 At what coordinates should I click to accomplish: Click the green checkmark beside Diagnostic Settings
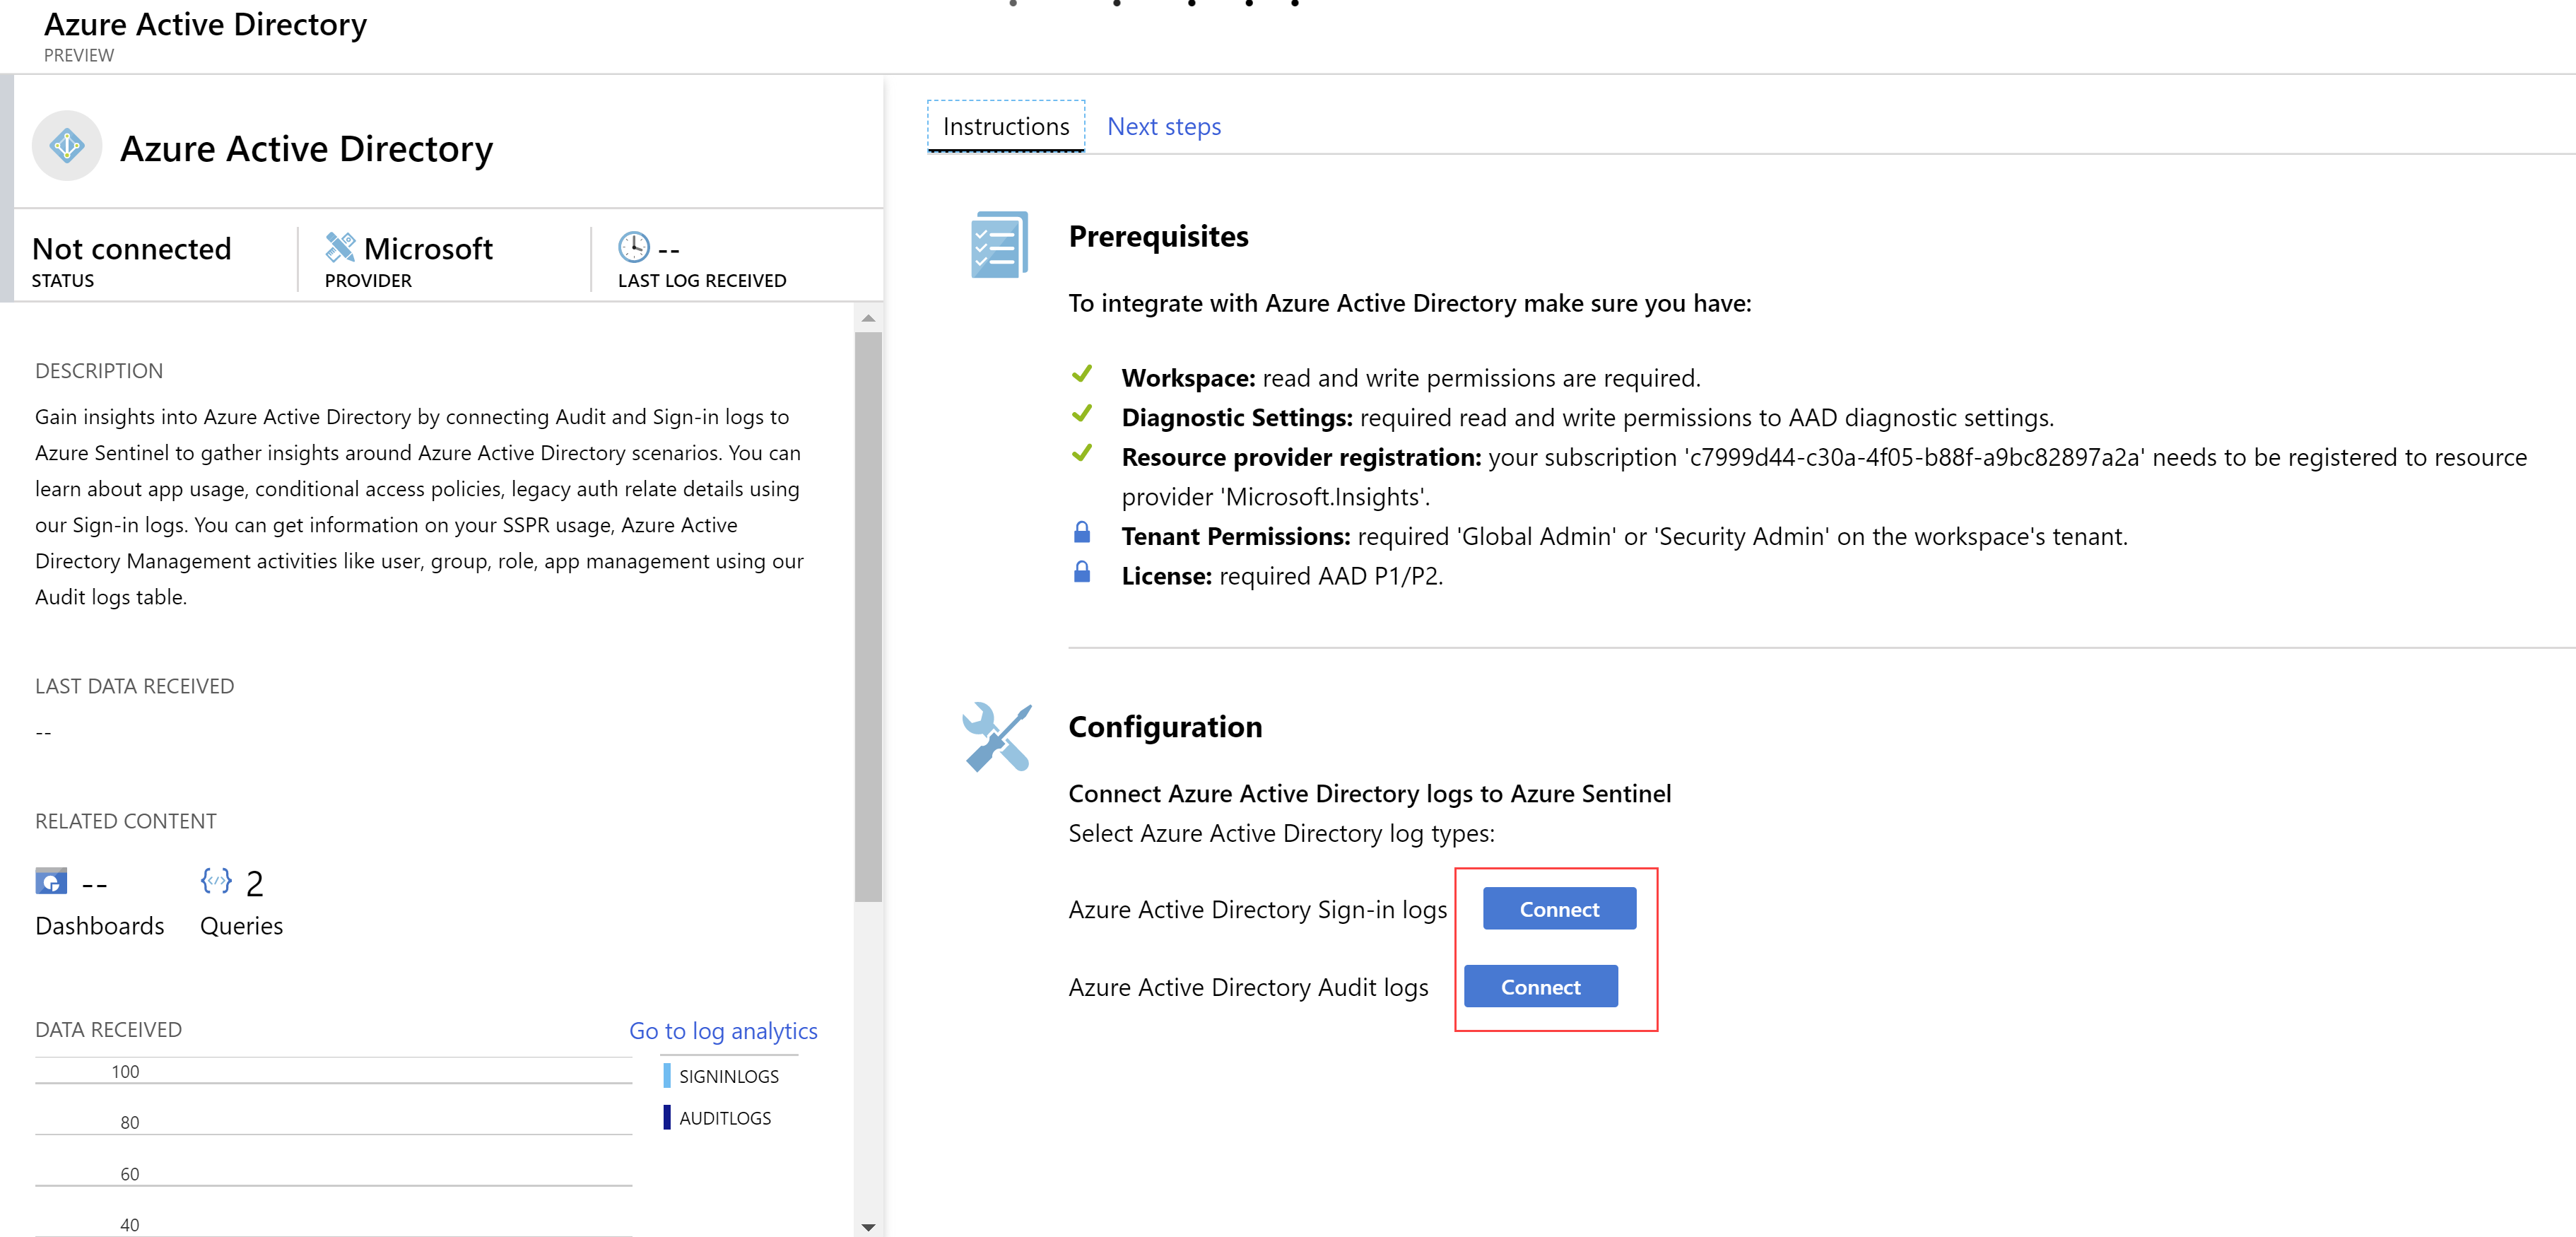click(1082, 414)
